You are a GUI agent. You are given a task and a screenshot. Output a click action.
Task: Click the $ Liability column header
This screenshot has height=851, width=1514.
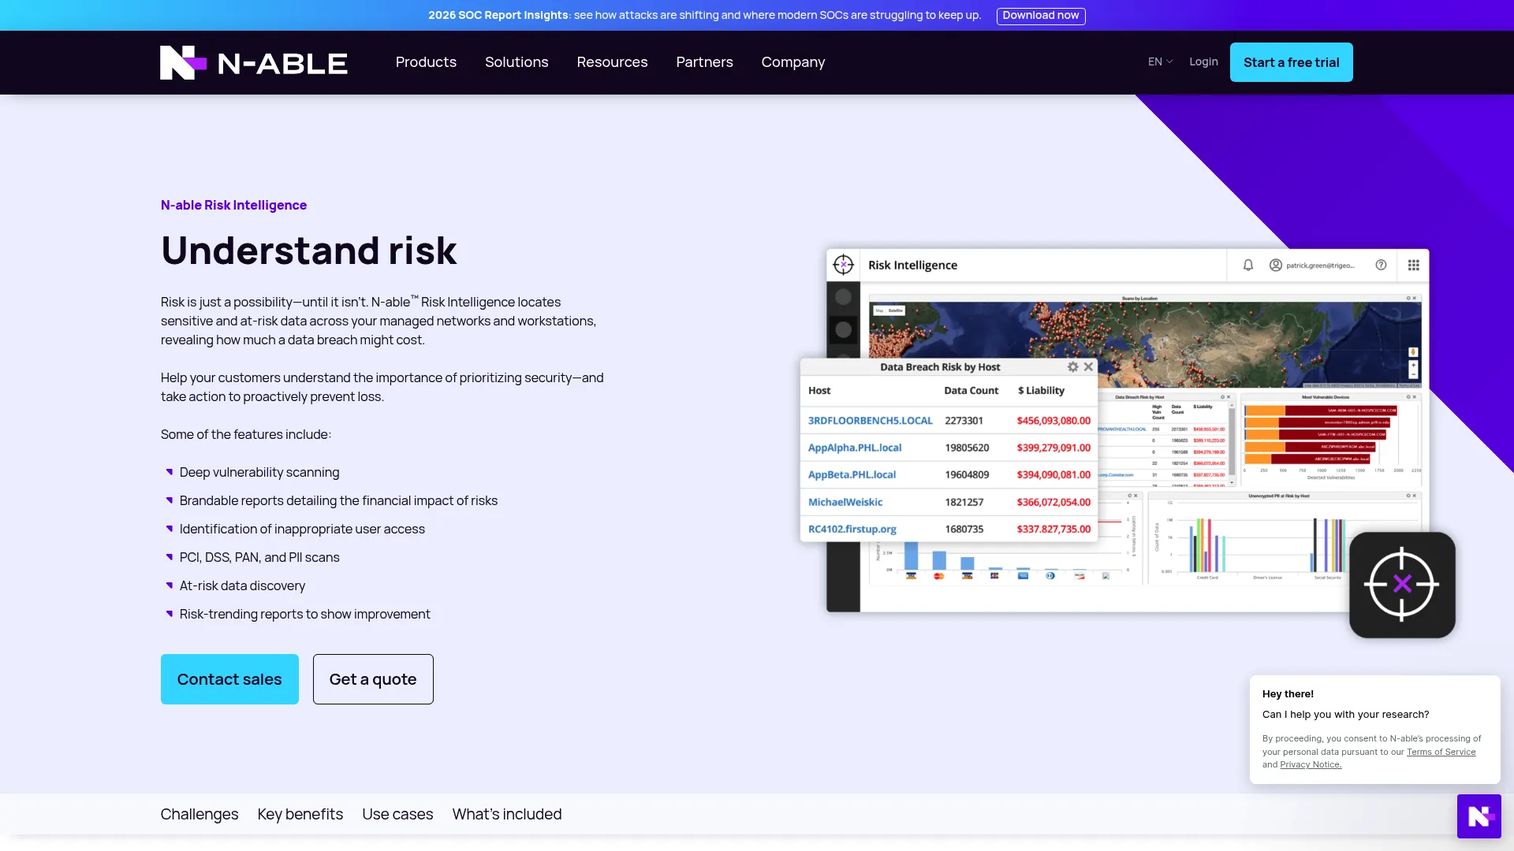tap(1041, 391)
